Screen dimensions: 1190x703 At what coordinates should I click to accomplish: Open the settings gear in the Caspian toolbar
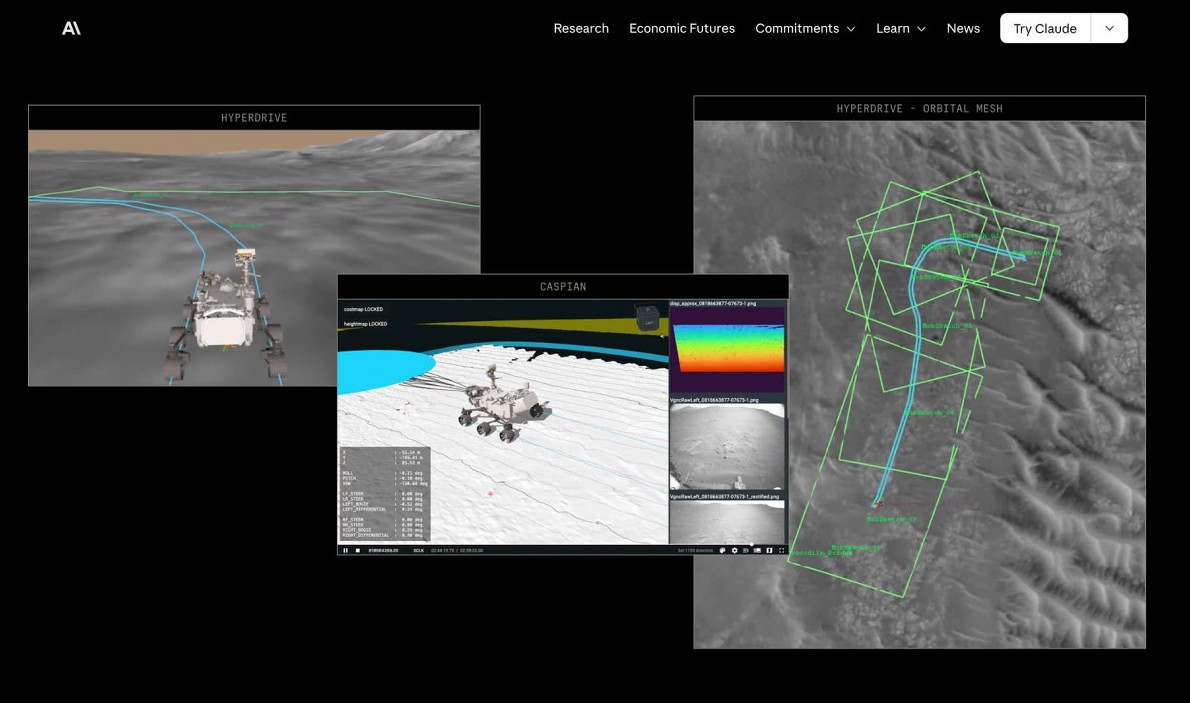(x=735, y=550)
